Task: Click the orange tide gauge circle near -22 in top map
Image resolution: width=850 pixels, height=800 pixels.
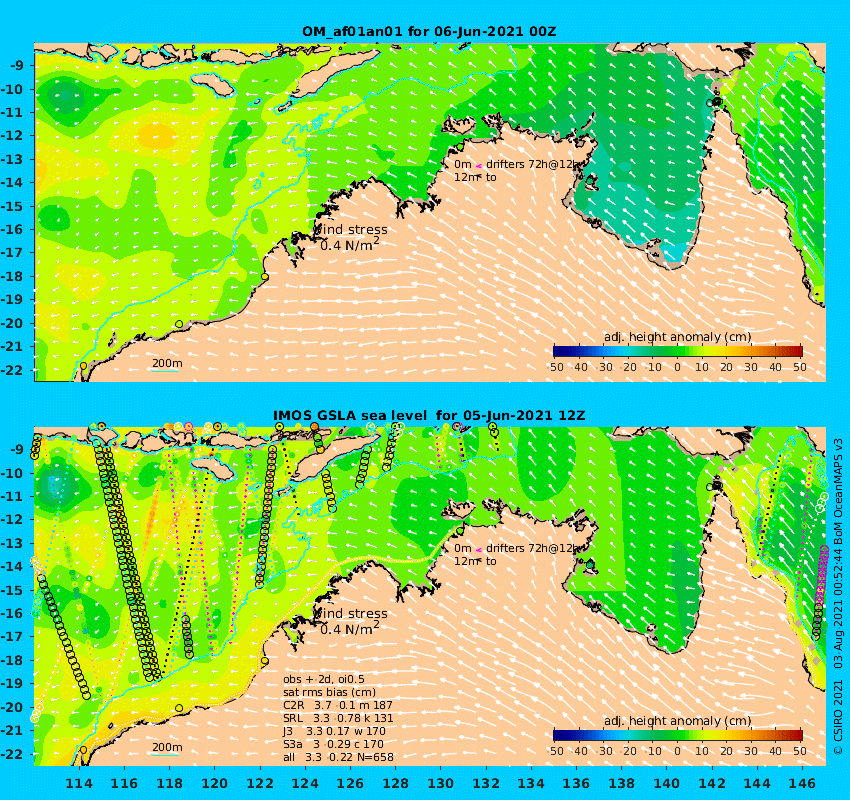Action: coord(83,366)
